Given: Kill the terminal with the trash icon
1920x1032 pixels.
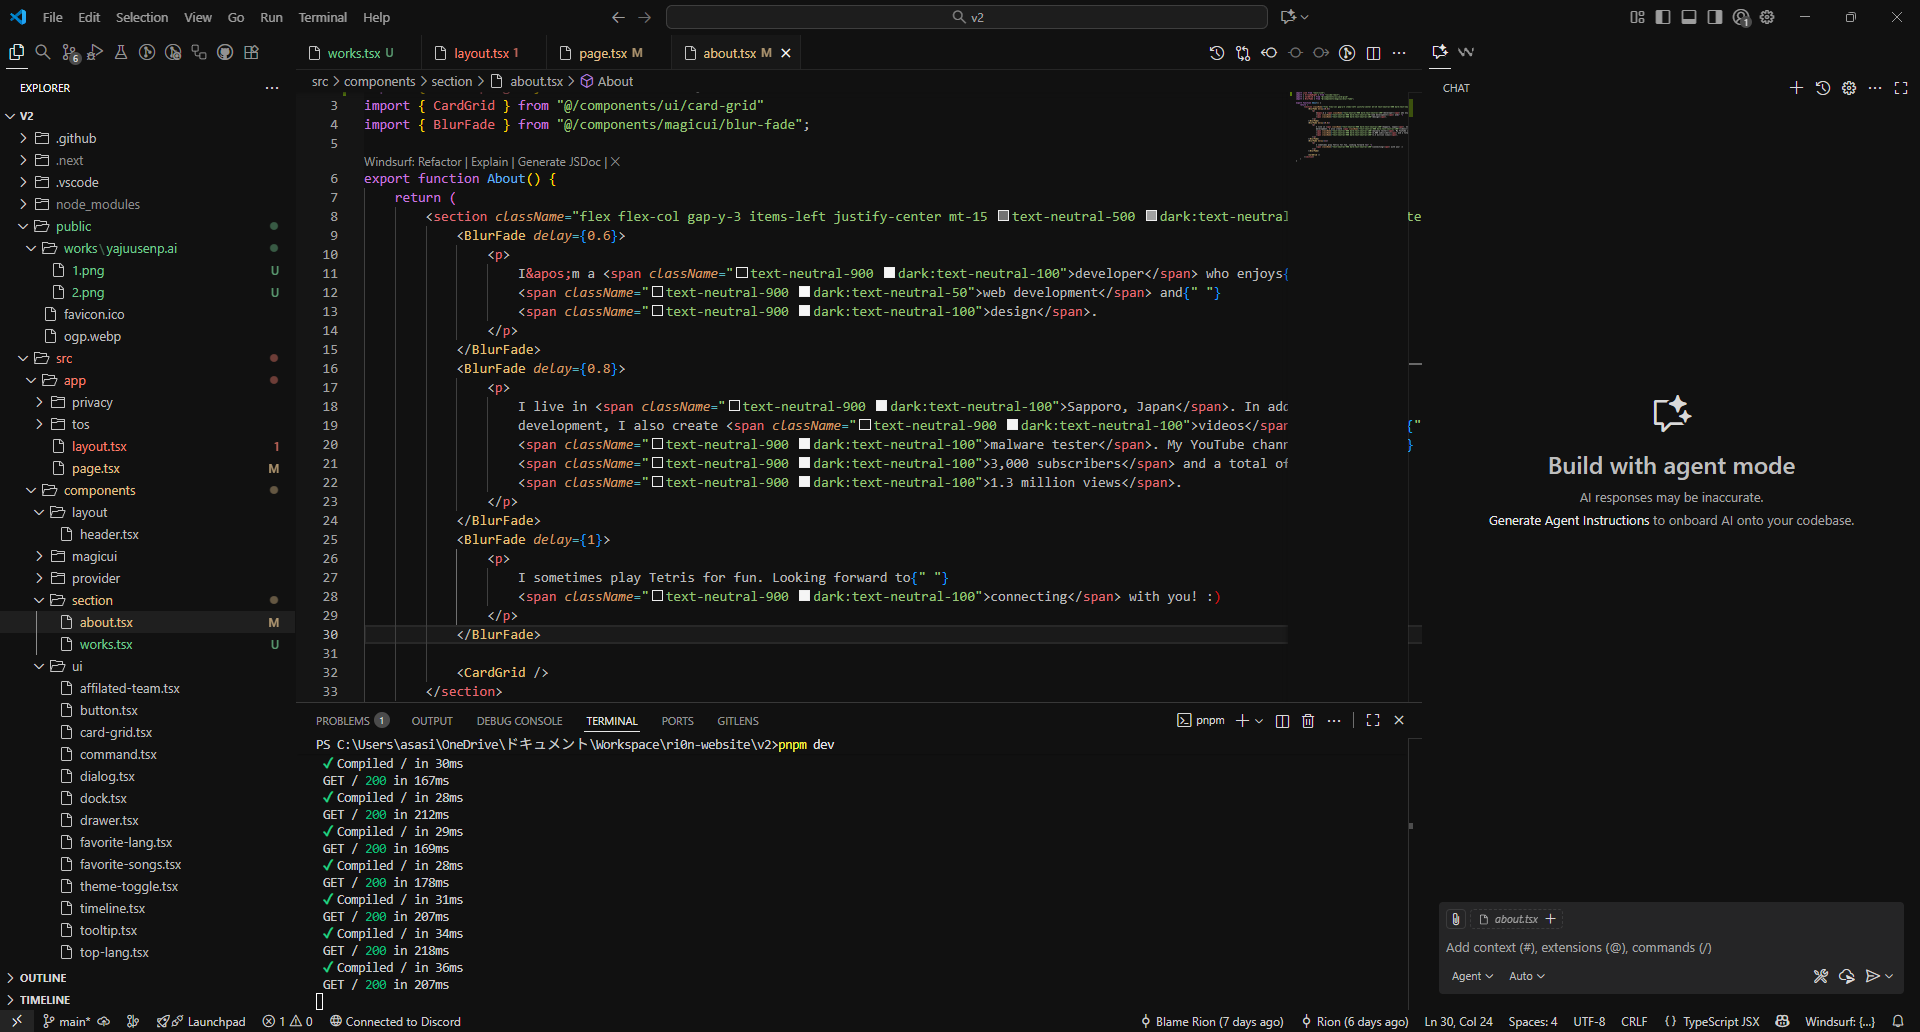Looking at the screenshot, I should tap(1308, 721).
